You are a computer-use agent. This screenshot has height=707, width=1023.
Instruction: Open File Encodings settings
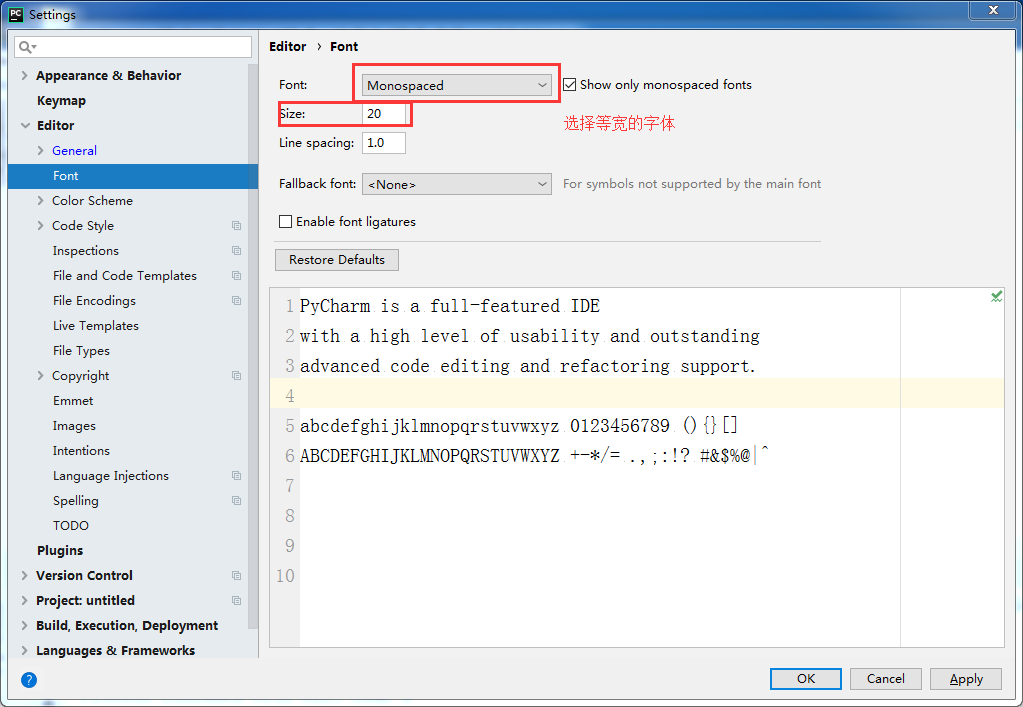[x=95, y=301]
